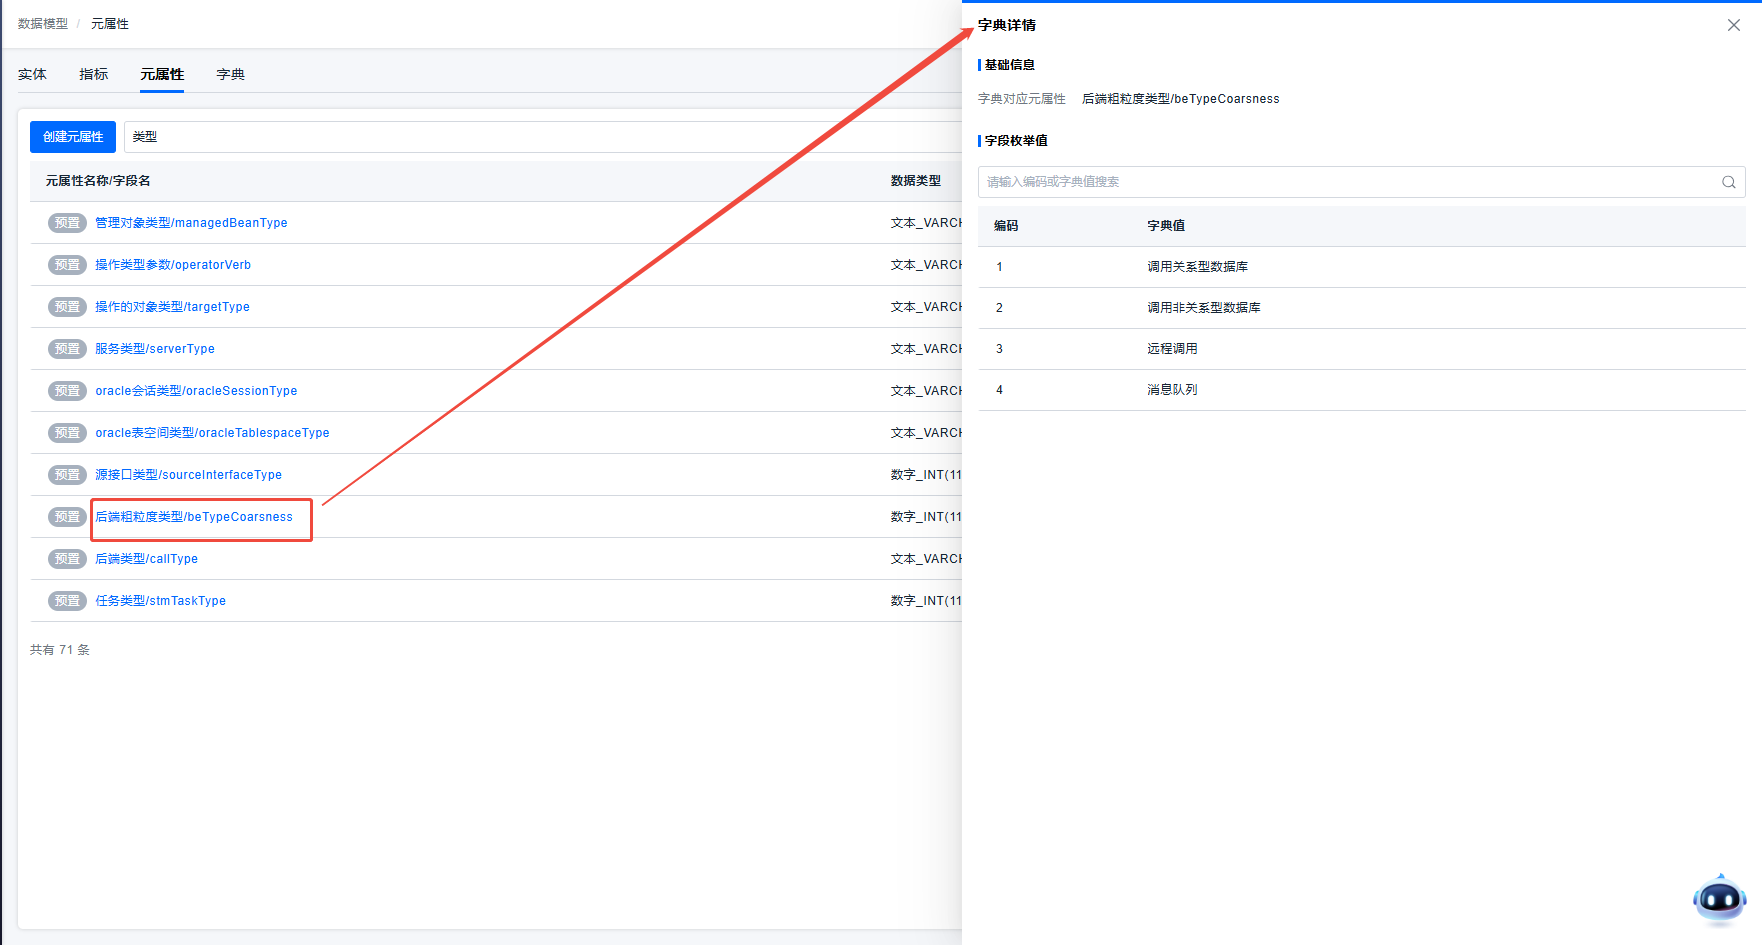Click 数据模型 in the breadcrumb

pos(43,24)
